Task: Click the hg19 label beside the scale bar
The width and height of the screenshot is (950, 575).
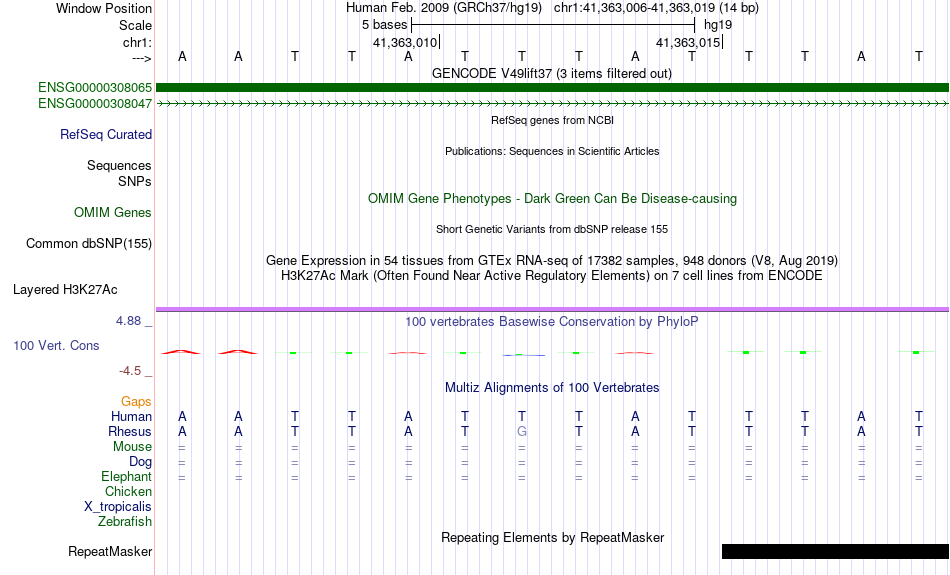Action: [718, 25]
